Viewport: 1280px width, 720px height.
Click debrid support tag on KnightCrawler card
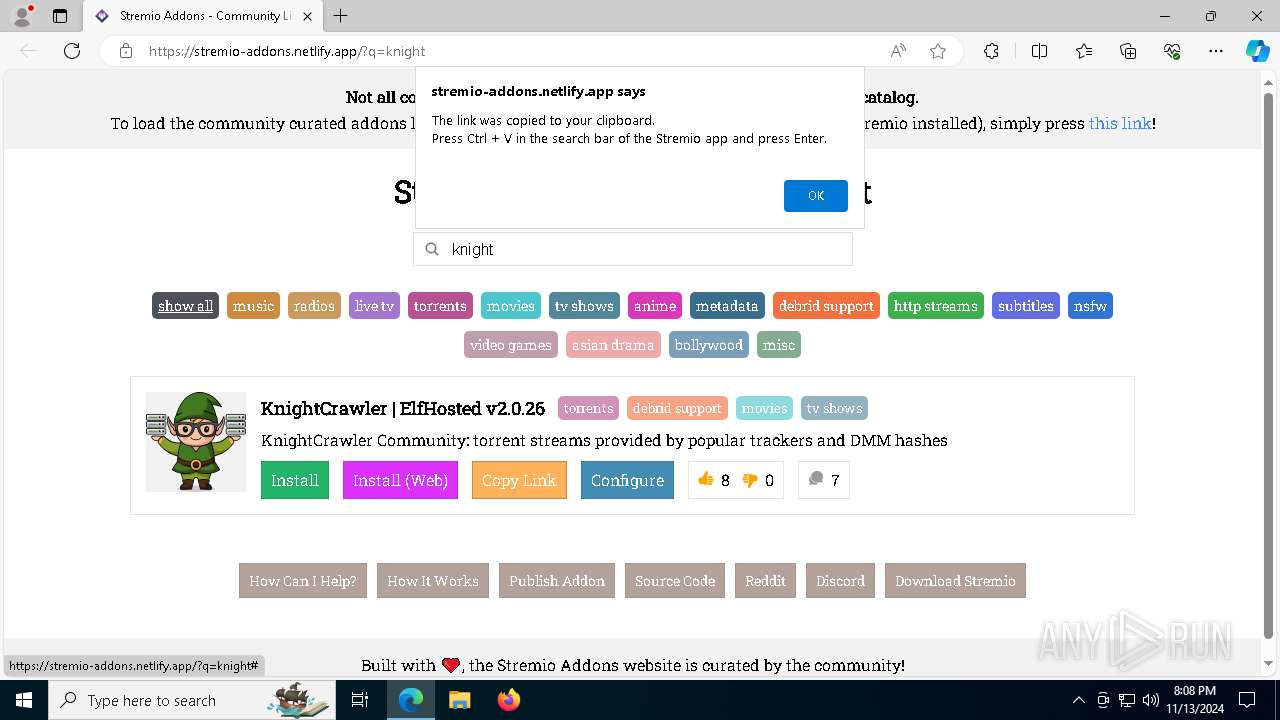tap(677, 408)
